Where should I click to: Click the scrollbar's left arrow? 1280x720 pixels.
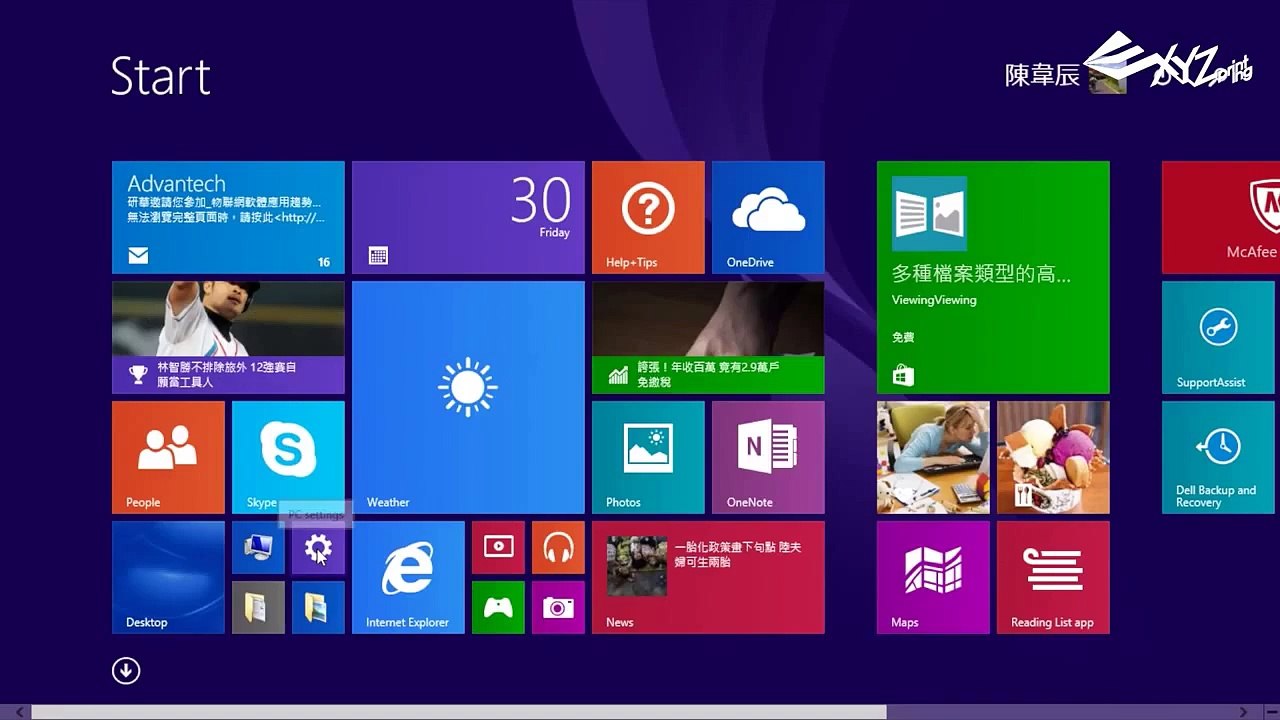[18, 712]
